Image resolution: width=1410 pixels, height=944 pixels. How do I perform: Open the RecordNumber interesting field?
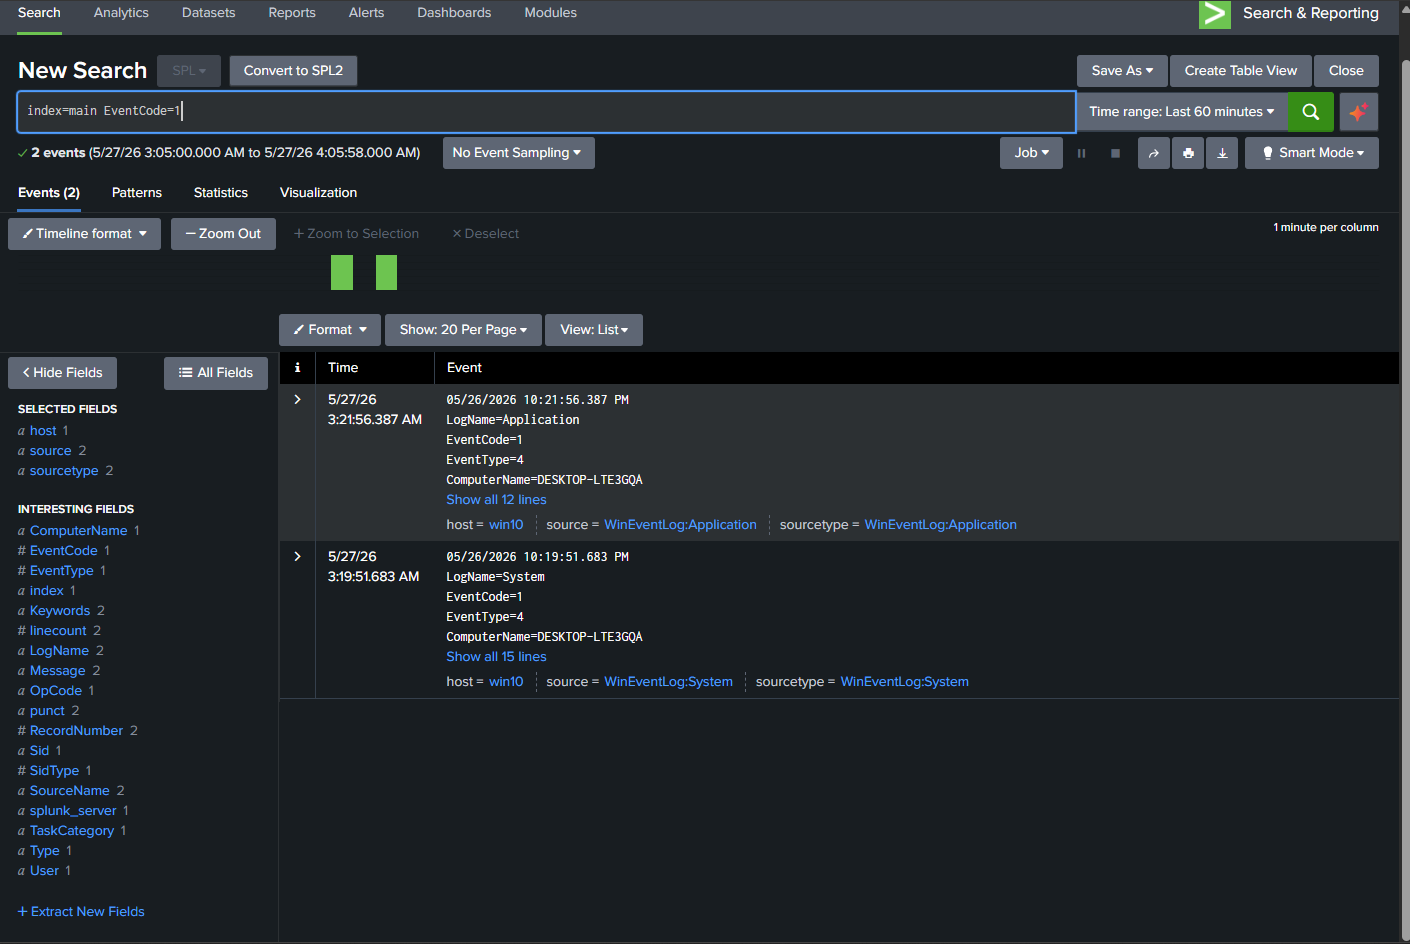(x=76, y=731)
